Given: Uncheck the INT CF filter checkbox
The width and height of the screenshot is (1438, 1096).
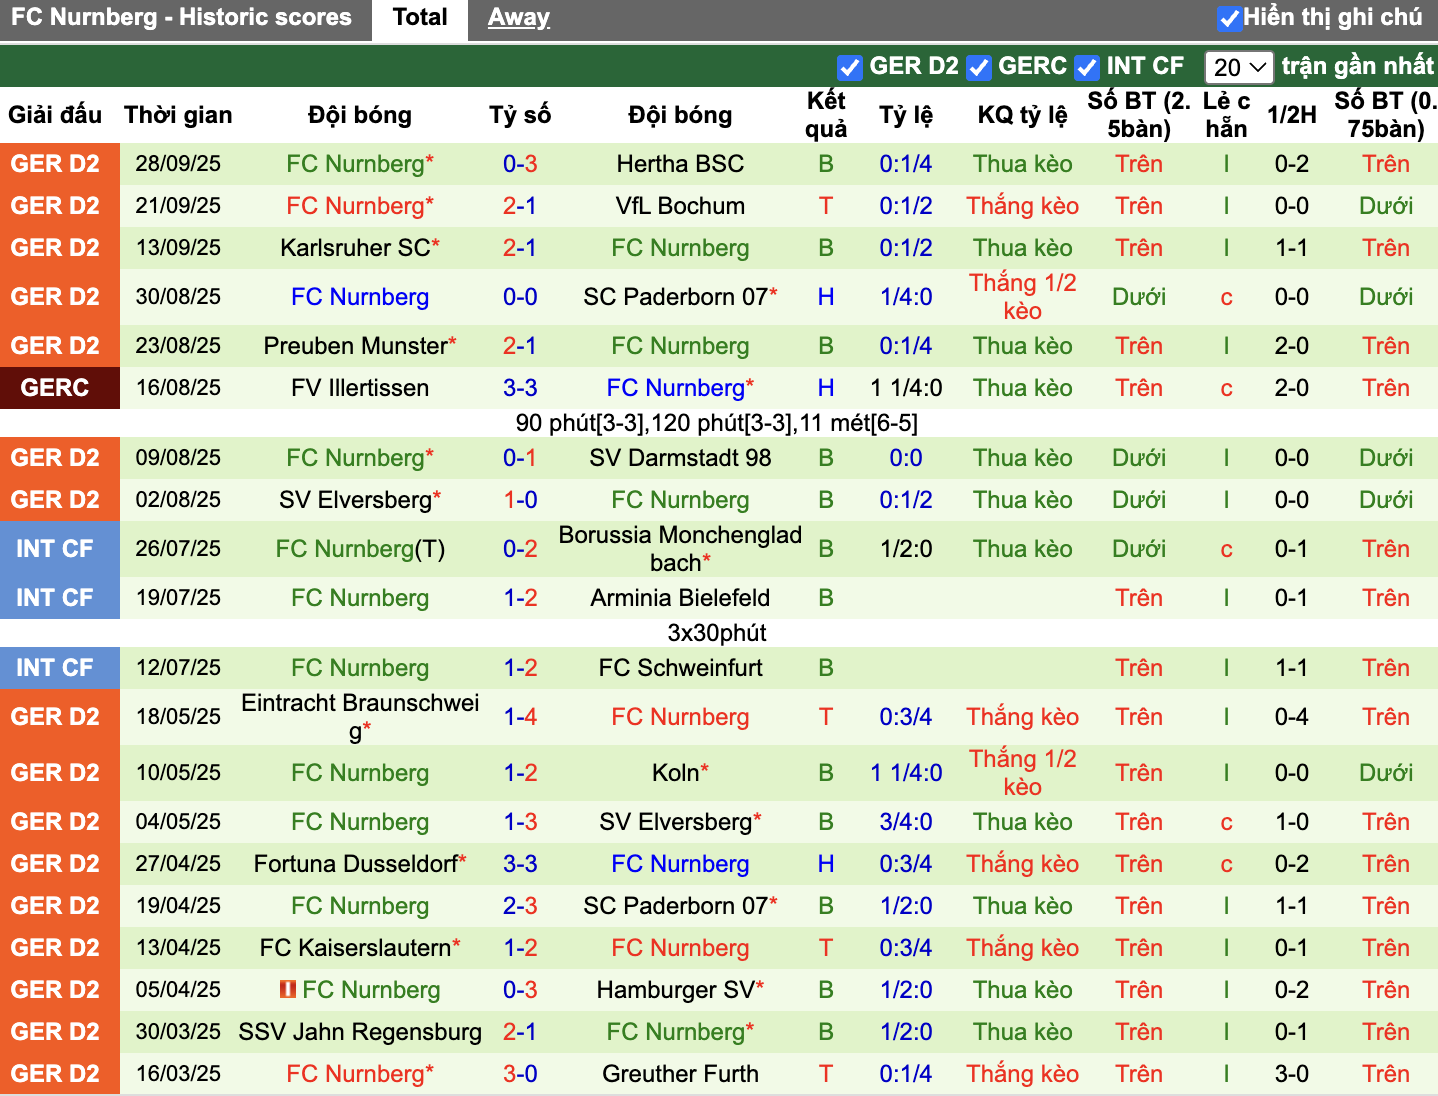Looking at the screenshot, I should click(x=1087, y=67).
